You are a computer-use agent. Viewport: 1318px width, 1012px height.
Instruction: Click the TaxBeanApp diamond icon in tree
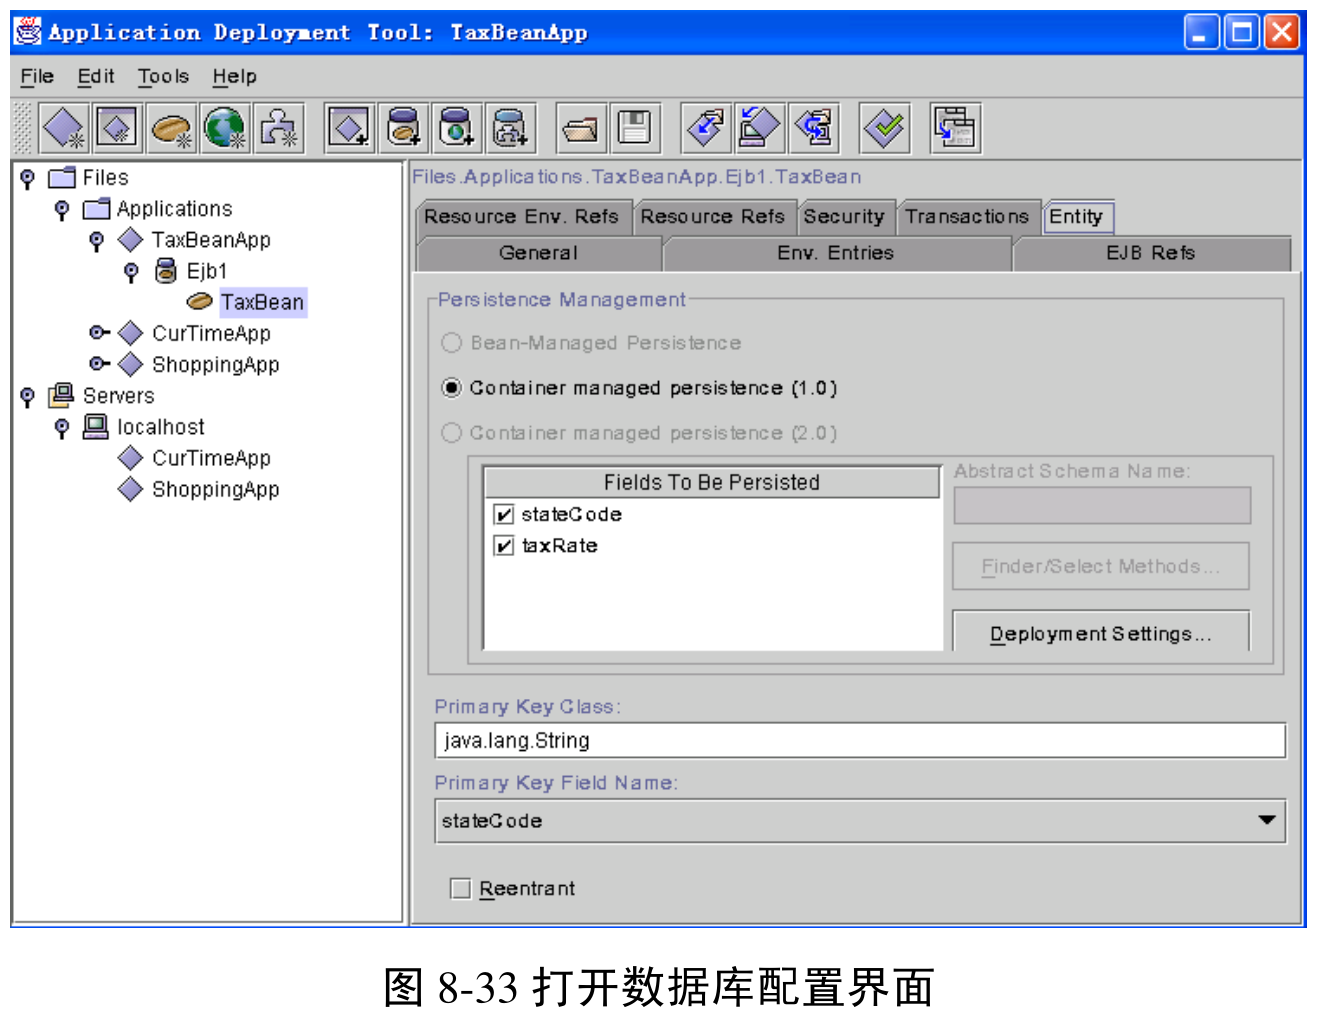pos(131,240)
